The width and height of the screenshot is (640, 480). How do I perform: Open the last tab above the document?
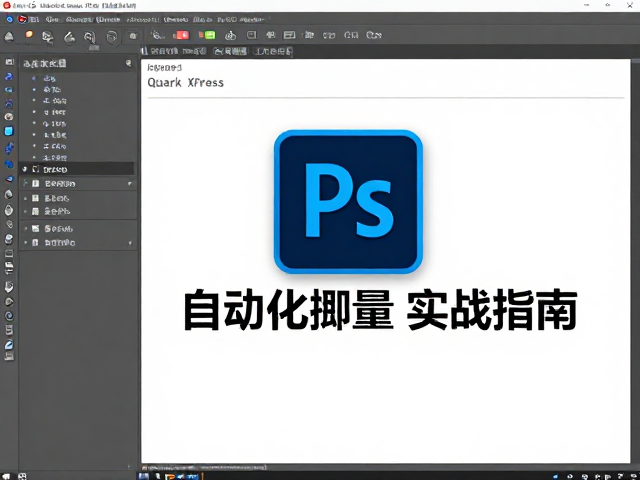click(x=273, y=51)
